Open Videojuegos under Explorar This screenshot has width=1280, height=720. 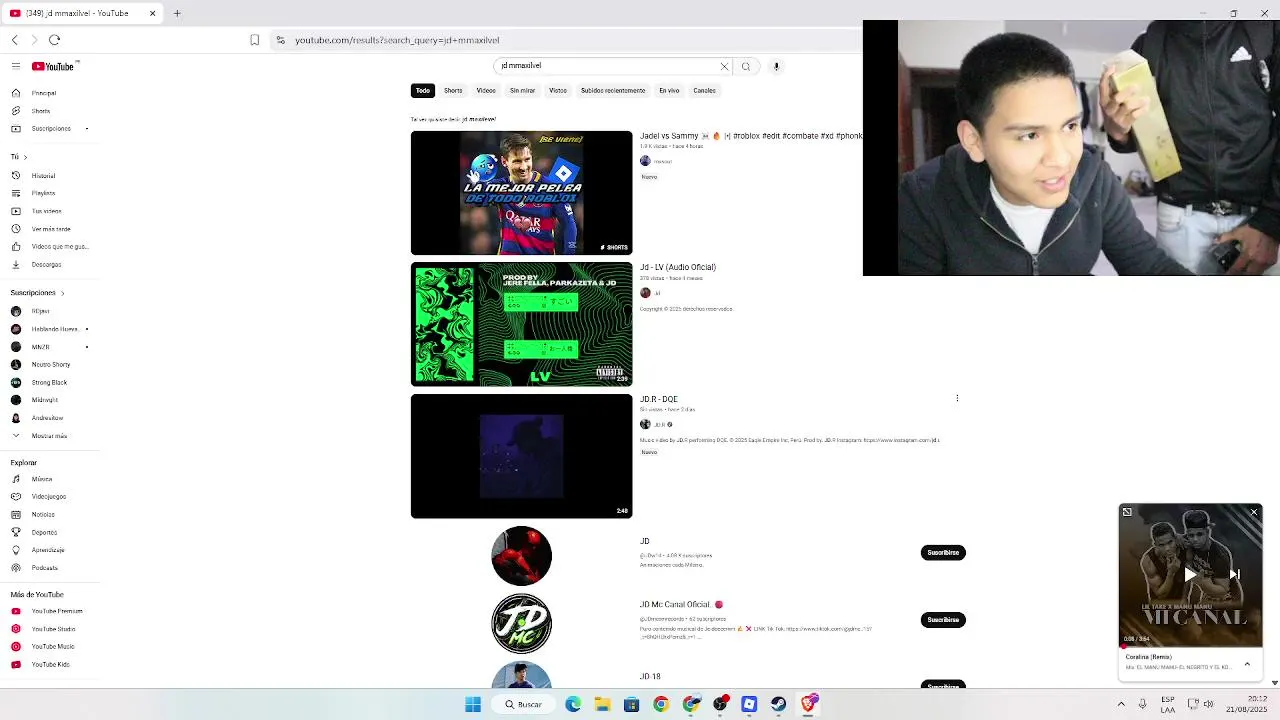tap(48, 497)
